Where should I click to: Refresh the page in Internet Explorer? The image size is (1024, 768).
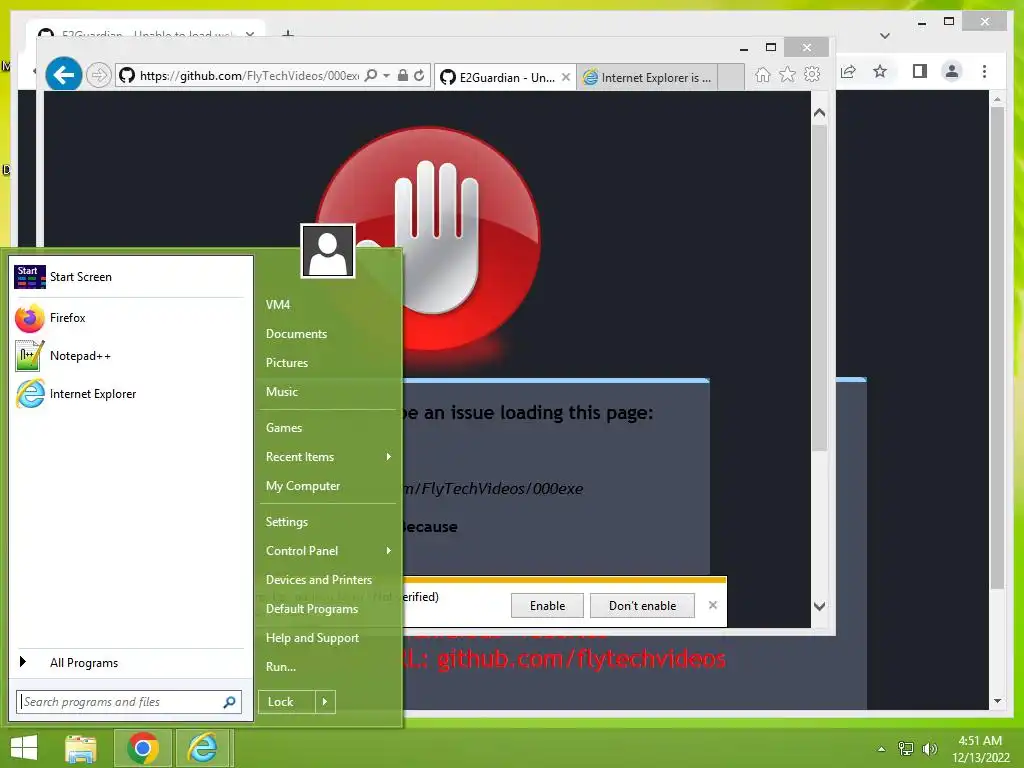click(419, 76)
